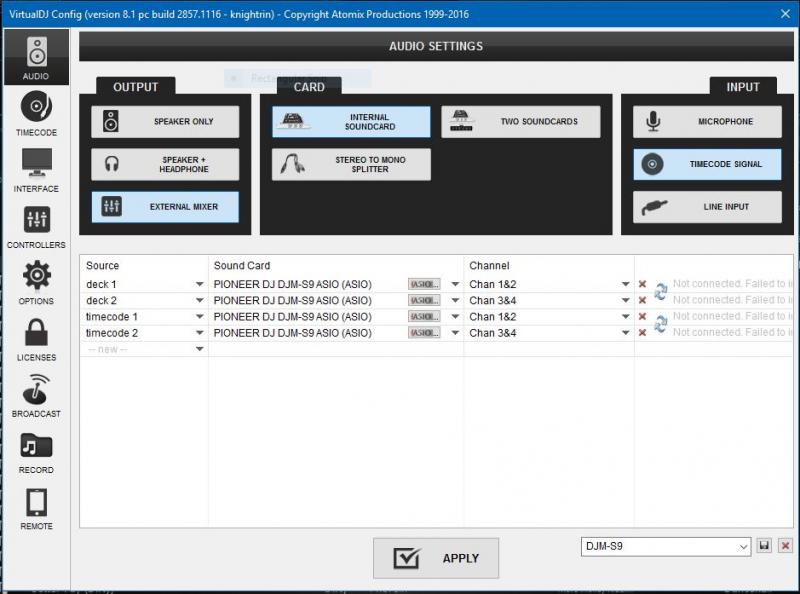Open the '-- new --' source dropdown
800x594 pixels.
(x=199, y=349)
